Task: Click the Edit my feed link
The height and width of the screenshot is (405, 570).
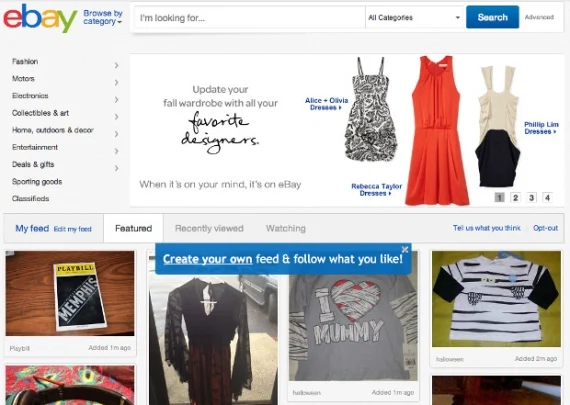Action: pyautogui.click(x=73, y=229)
